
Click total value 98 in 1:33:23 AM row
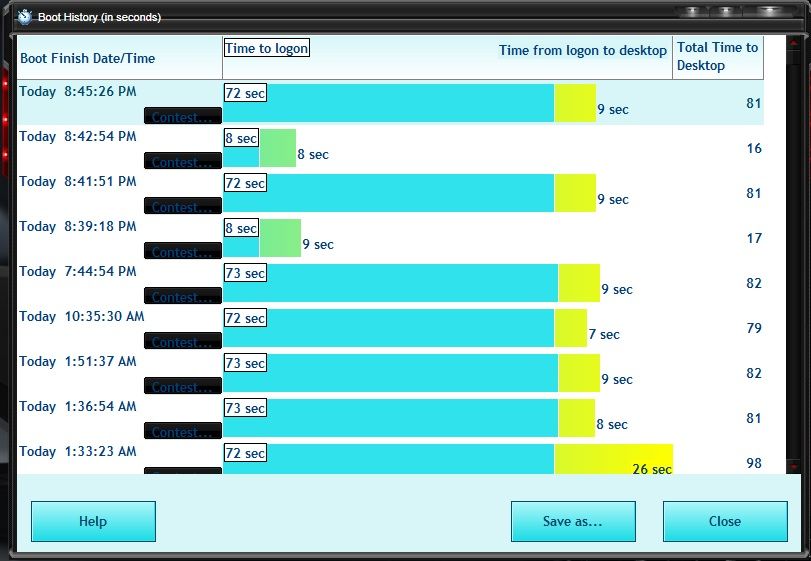click(x=754, y=463)
